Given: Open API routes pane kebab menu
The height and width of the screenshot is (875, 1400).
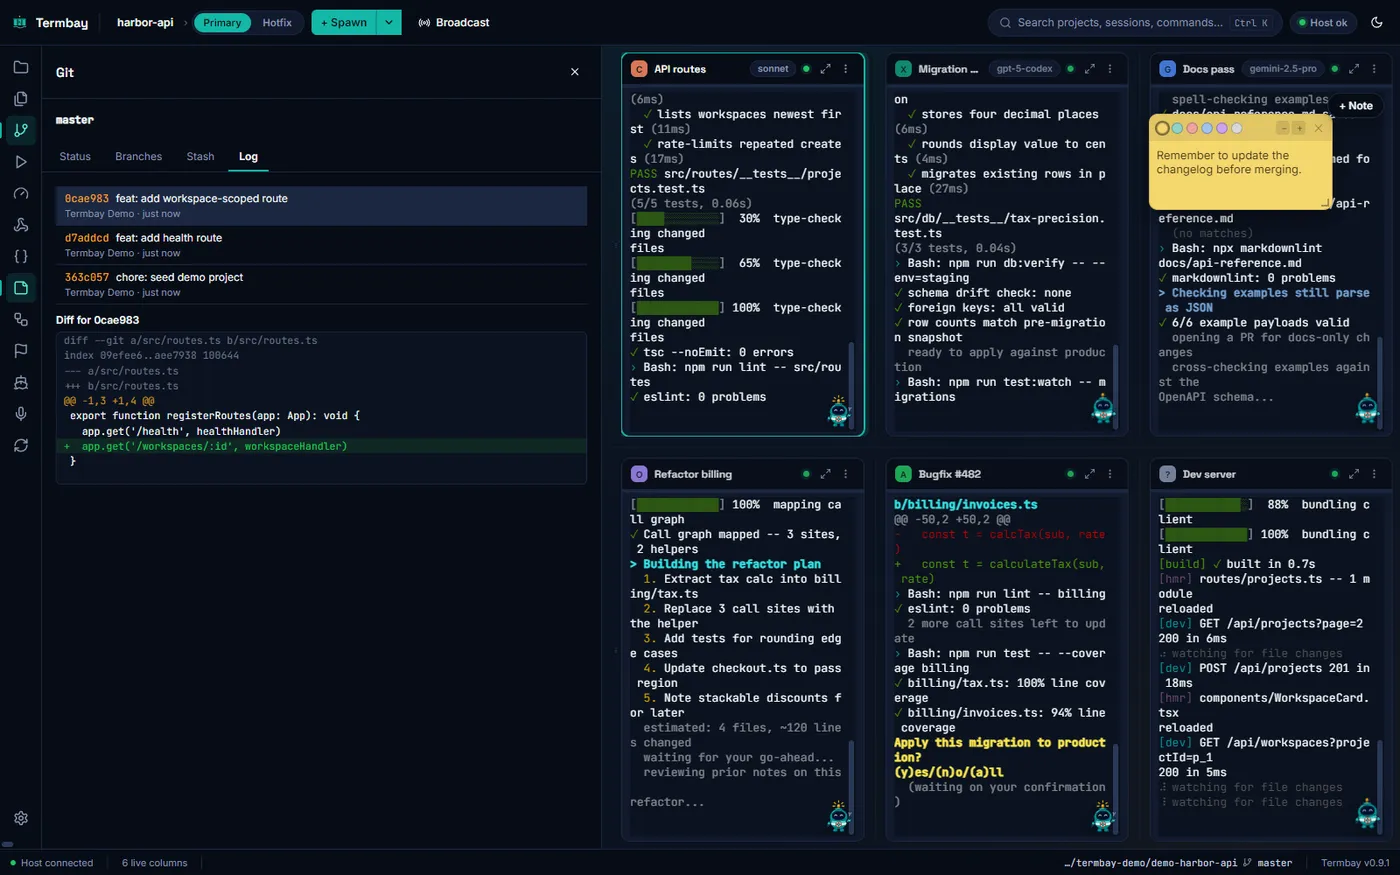Looking at the screenshot, I should tap(845, 69).
